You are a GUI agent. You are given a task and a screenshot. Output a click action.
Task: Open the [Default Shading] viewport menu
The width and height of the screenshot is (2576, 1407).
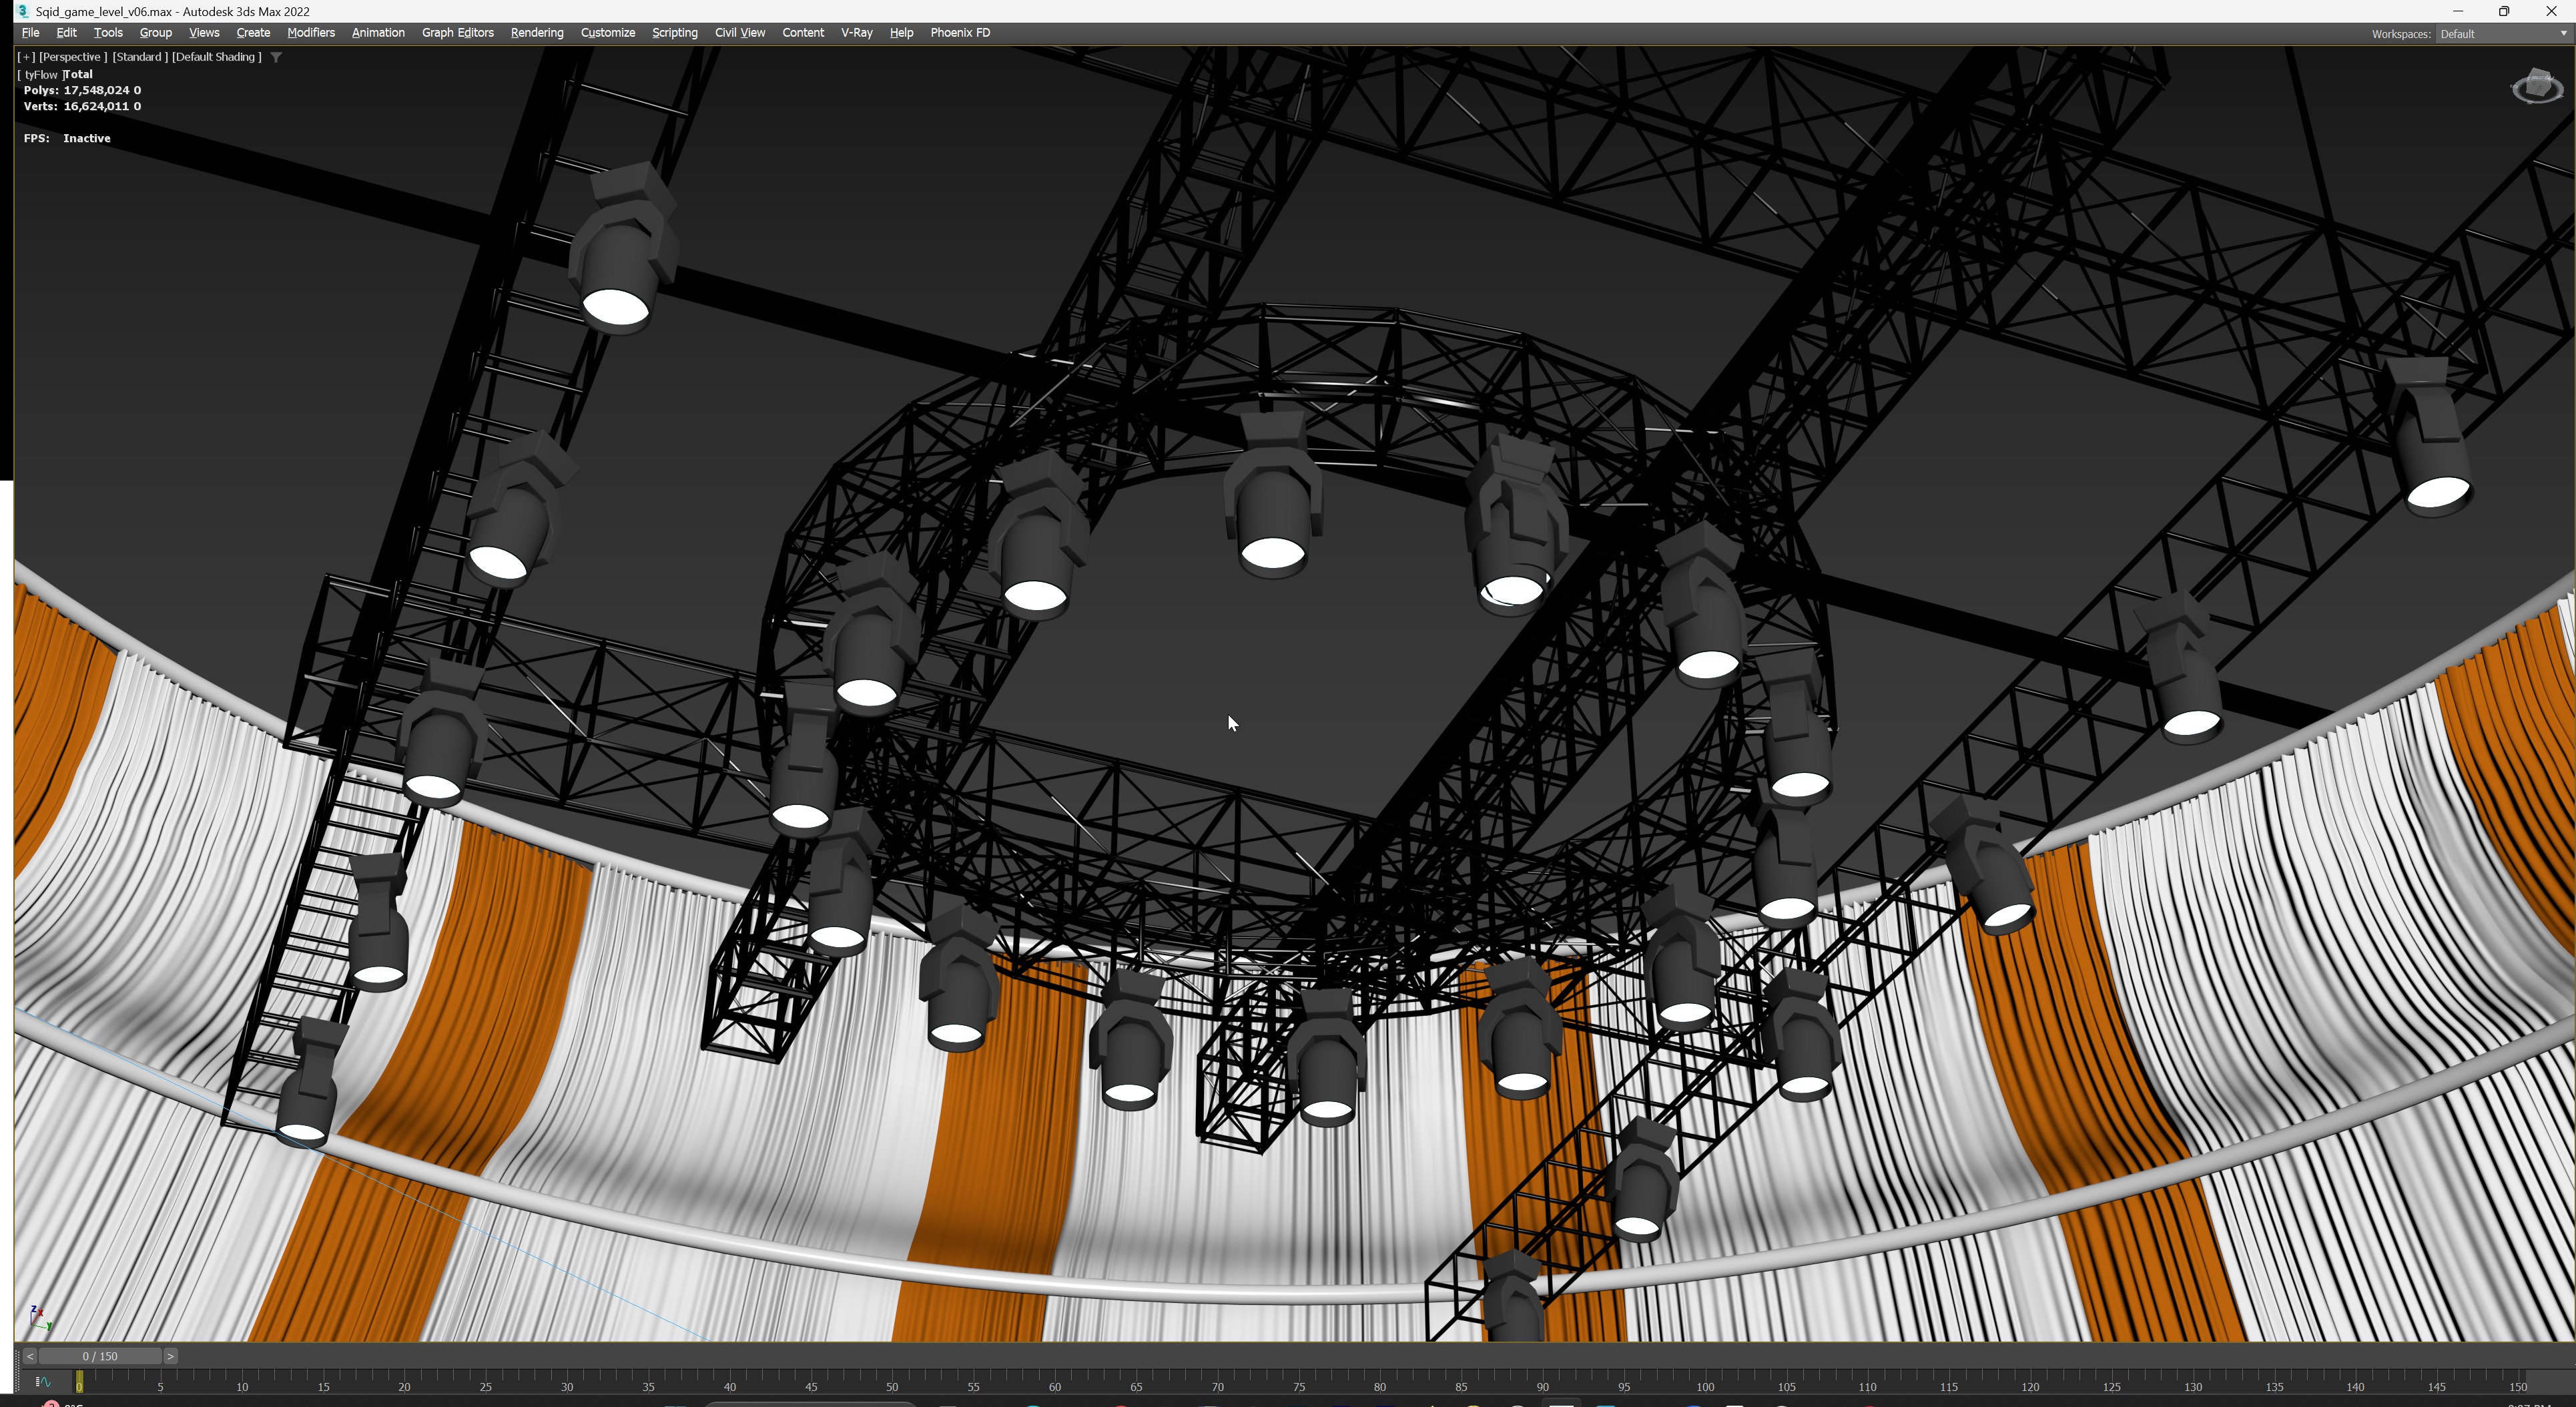216,57
